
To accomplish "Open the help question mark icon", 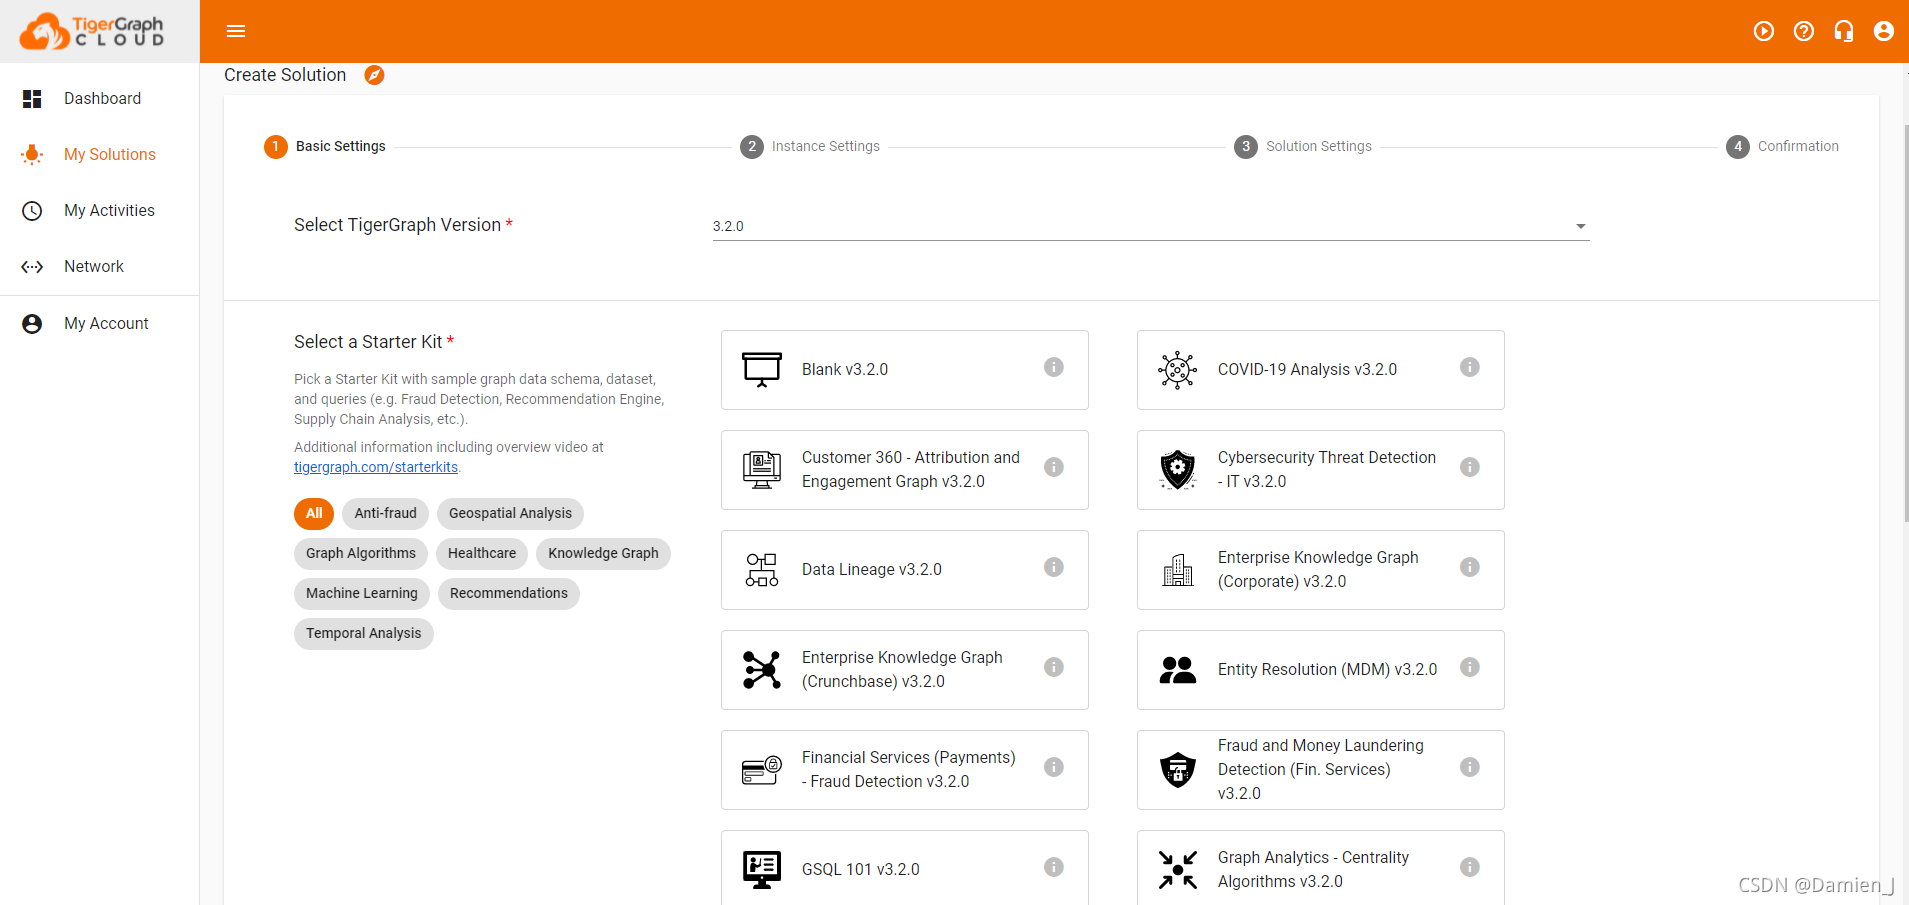I will (1804, 31).
